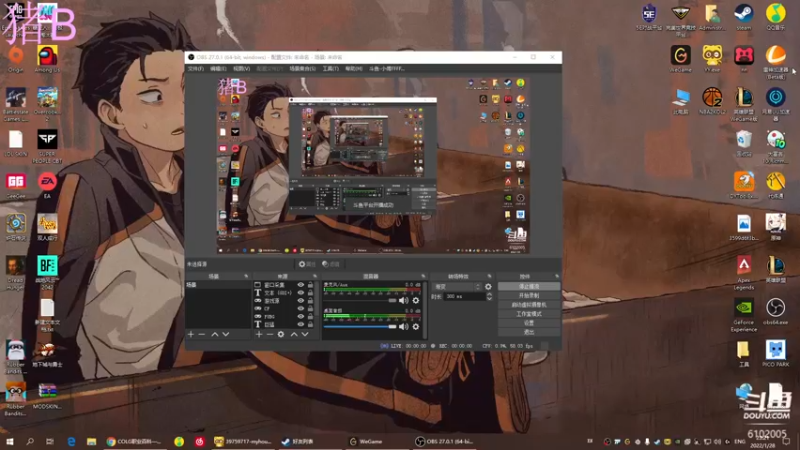Open the Among Us desktop shortcut

click(47, 59)
